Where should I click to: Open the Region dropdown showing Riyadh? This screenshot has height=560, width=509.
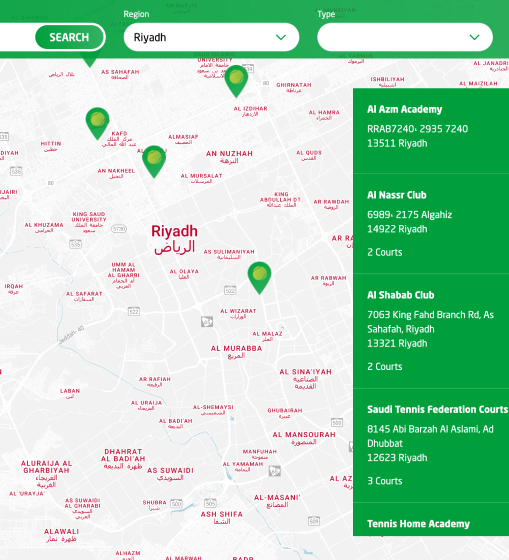211,37
